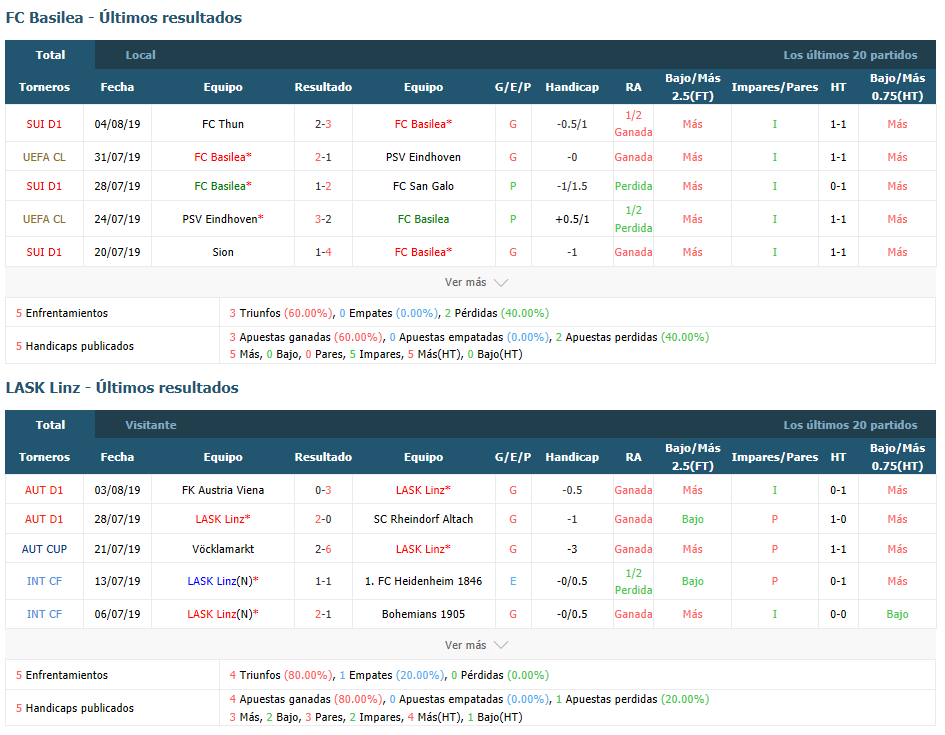The image size is (945, 735).
Task: Click Impares/Pares header in FC Basilea table
Action: click(x=774, y=87)
